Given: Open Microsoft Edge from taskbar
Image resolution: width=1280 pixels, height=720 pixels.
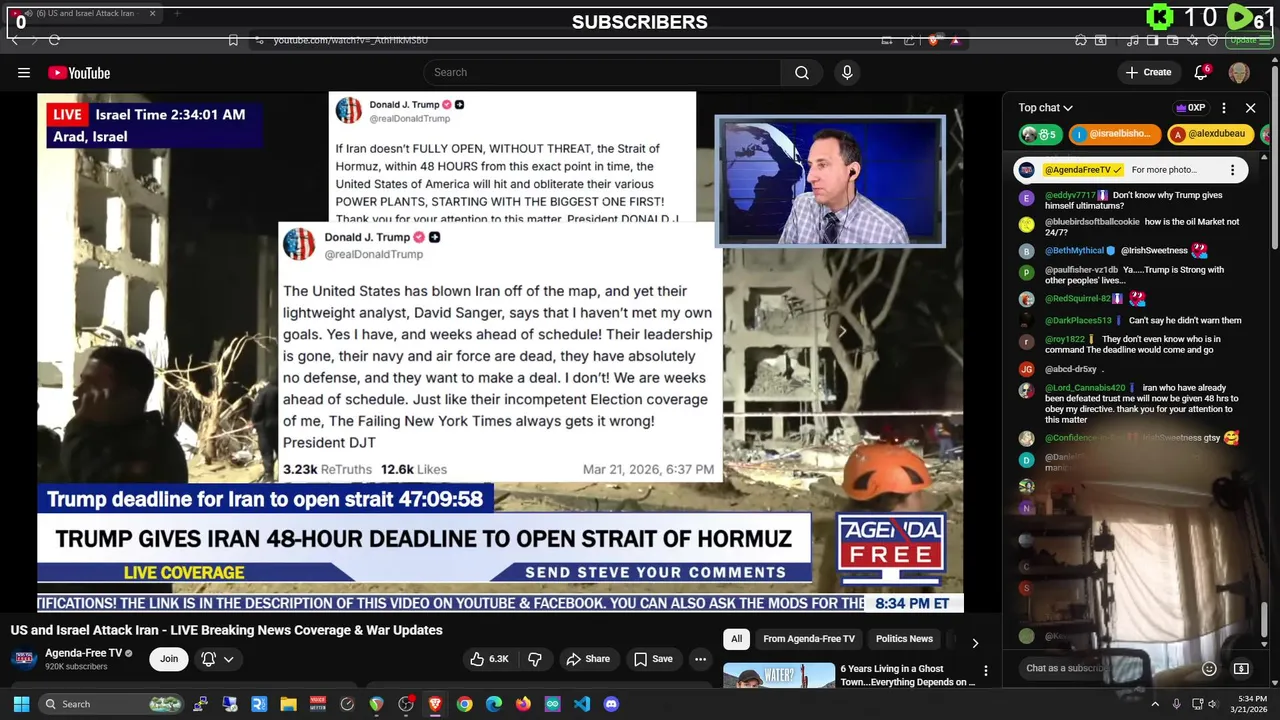Looking at the screenshot, I should [x=494, y=704].
